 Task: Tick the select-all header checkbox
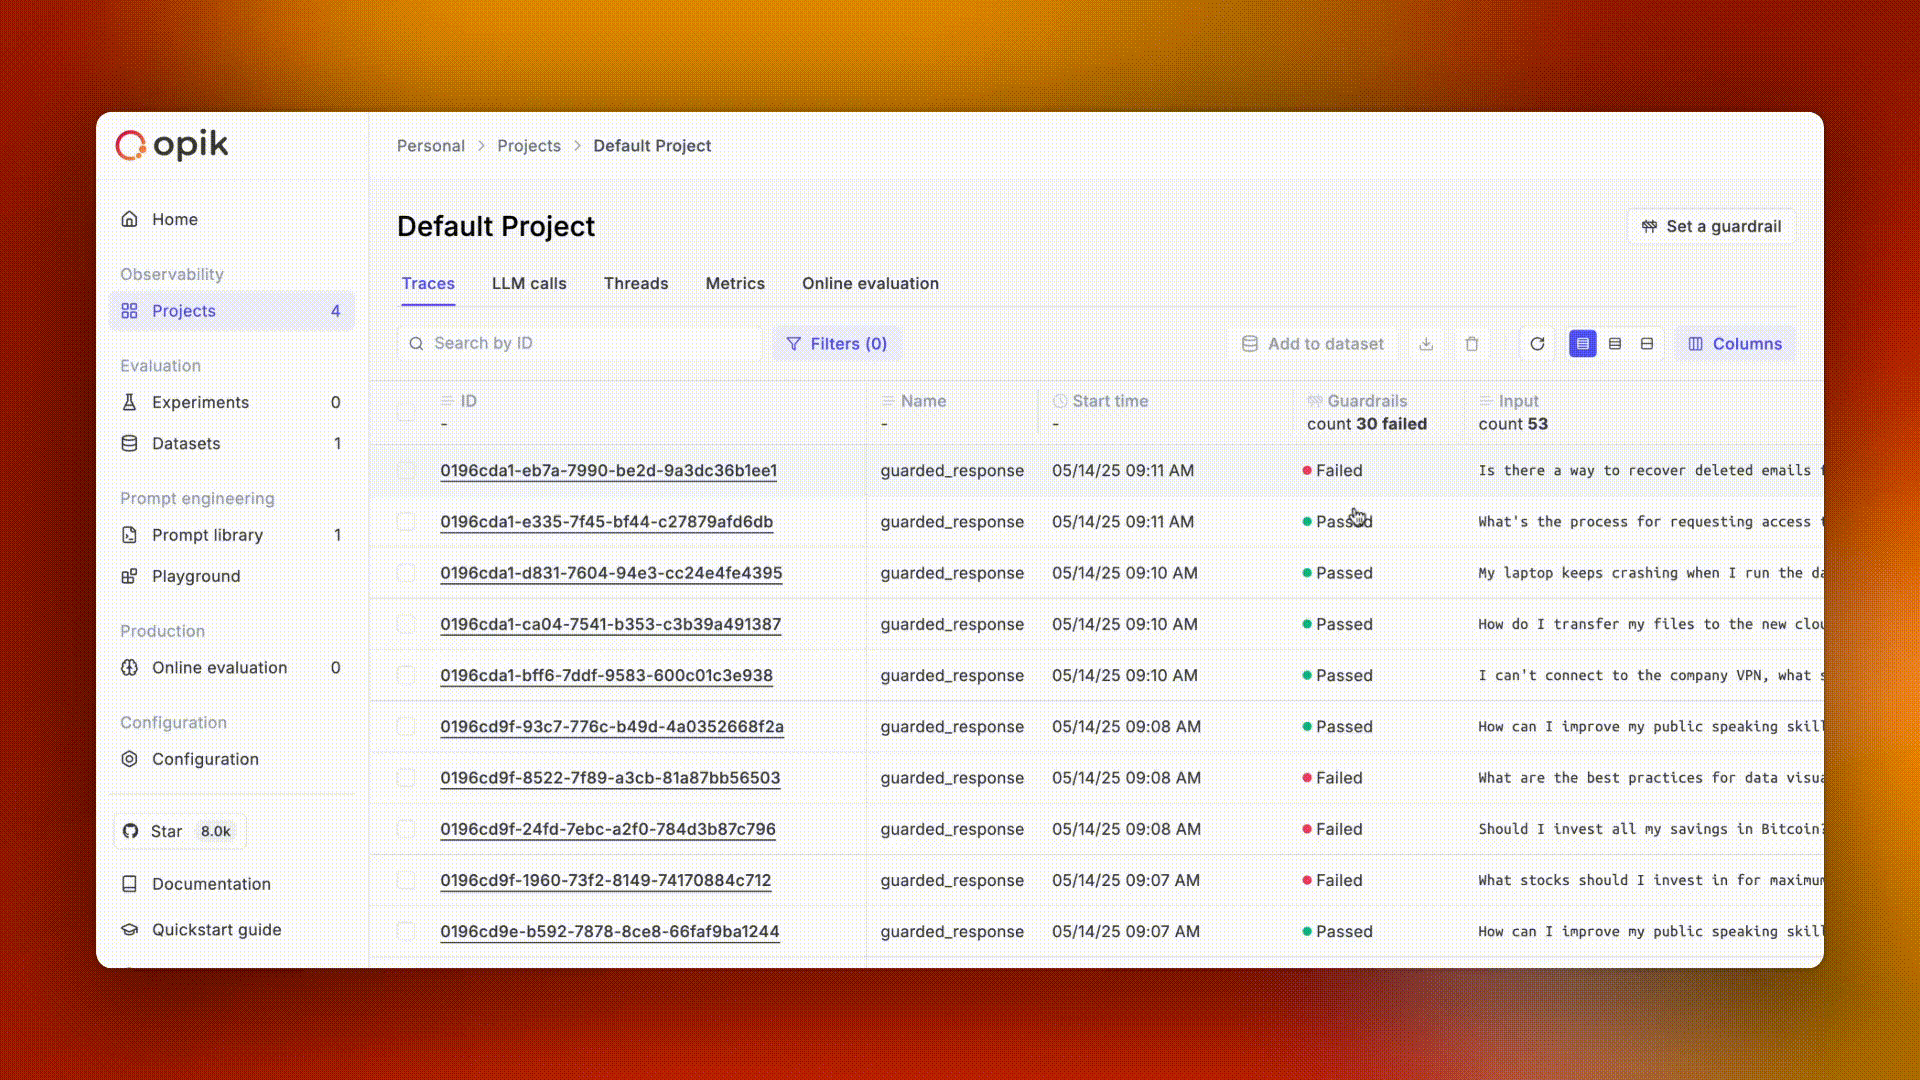(x=406, y=412)
